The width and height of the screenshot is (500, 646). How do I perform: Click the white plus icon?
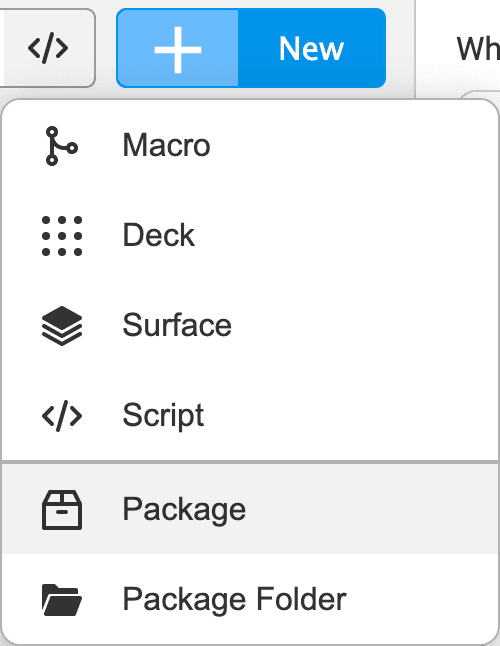click(178, 49)
